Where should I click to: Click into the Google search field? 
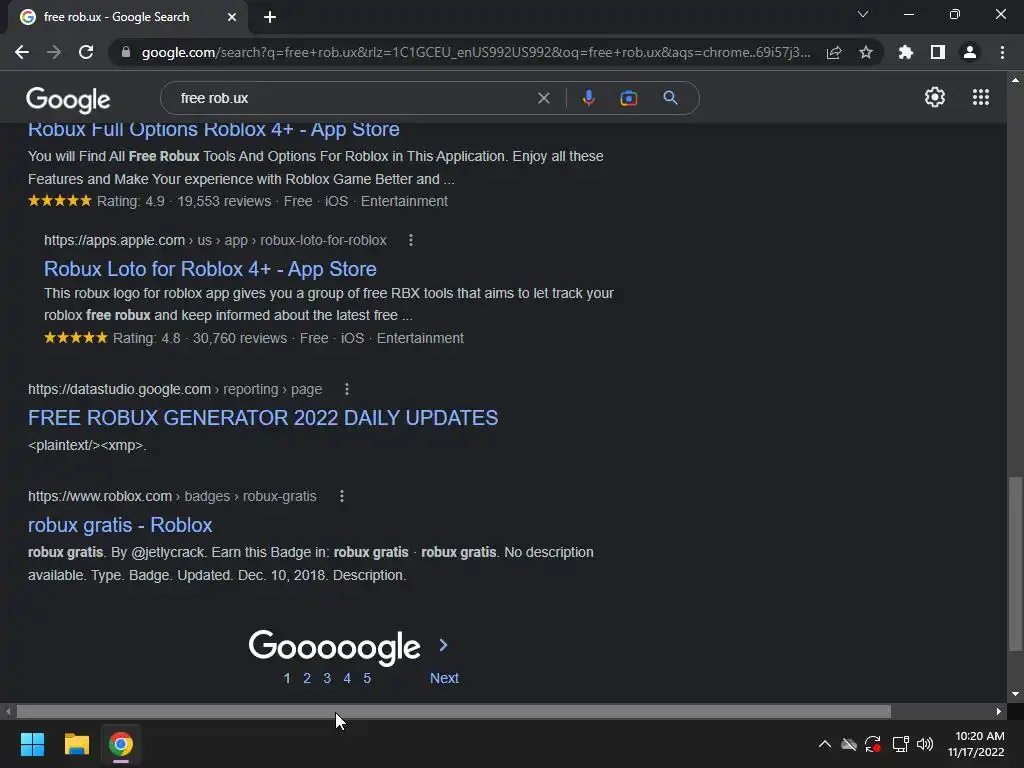pos(353,98)
